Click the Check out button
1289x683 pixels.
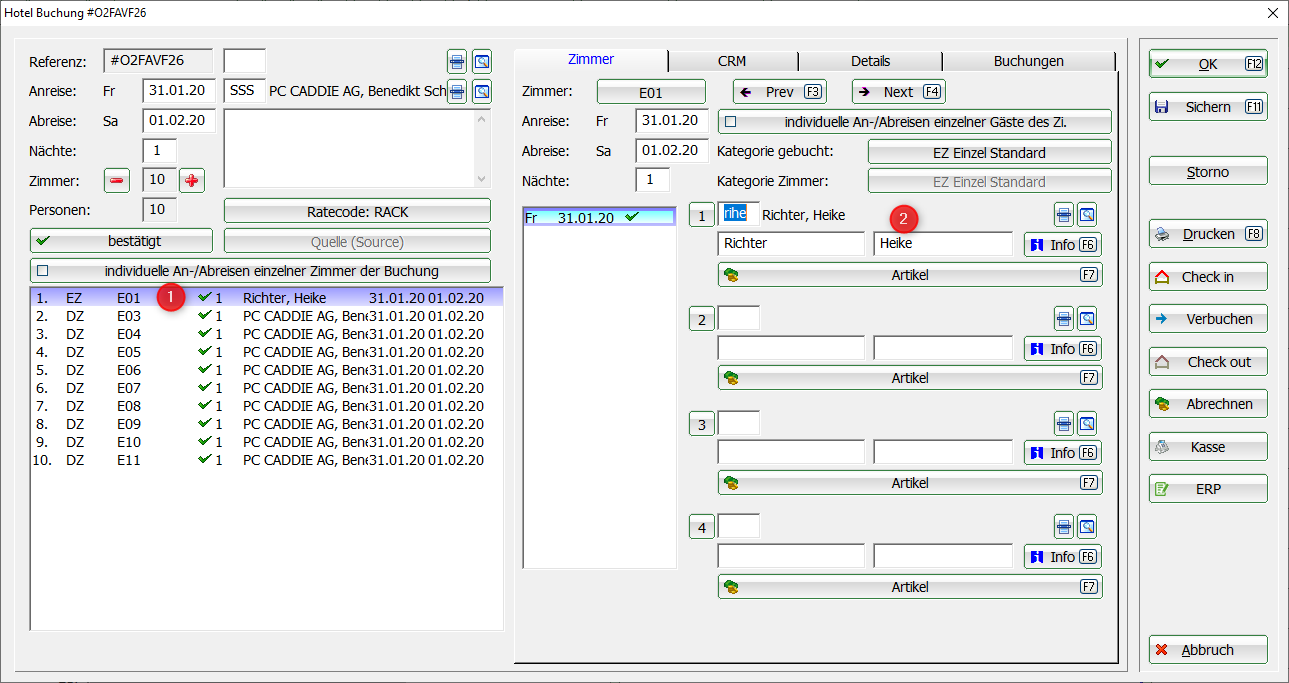(1208, 362)
